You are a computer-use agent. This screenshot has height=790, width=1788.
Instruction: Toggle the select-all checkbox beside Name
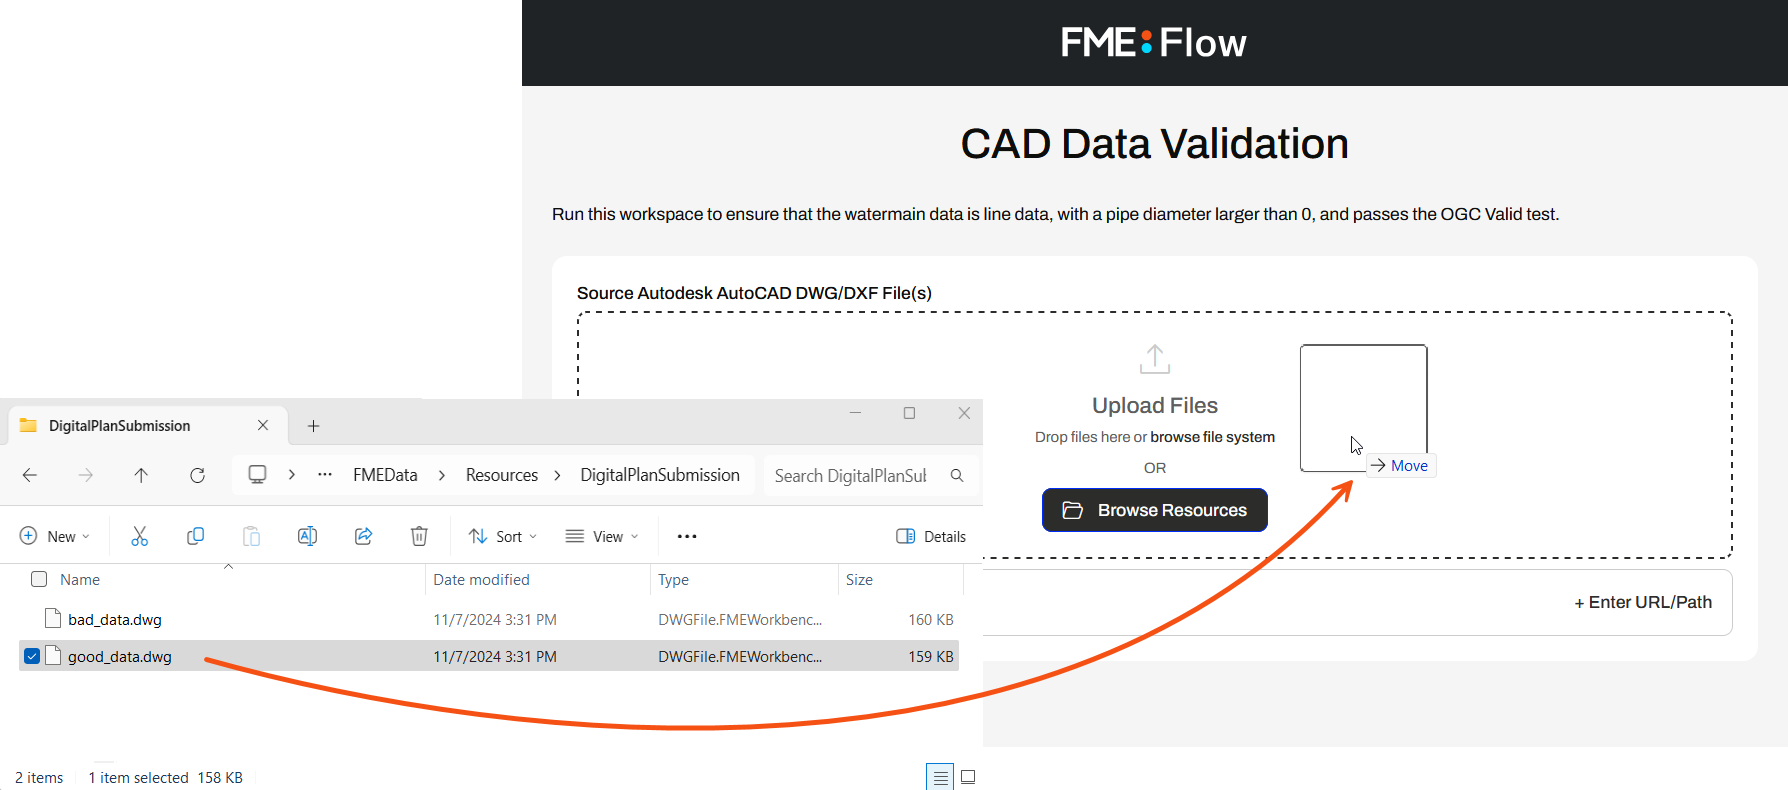pos(39,579)
